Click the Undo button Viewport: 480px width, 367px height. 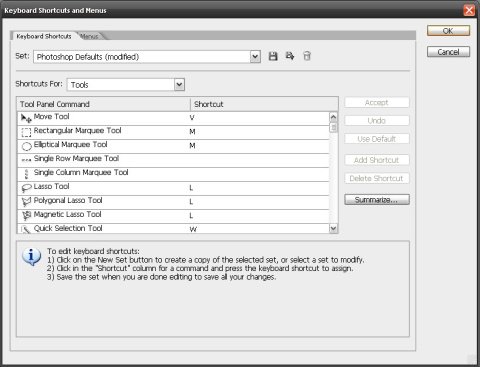point(377,121)
